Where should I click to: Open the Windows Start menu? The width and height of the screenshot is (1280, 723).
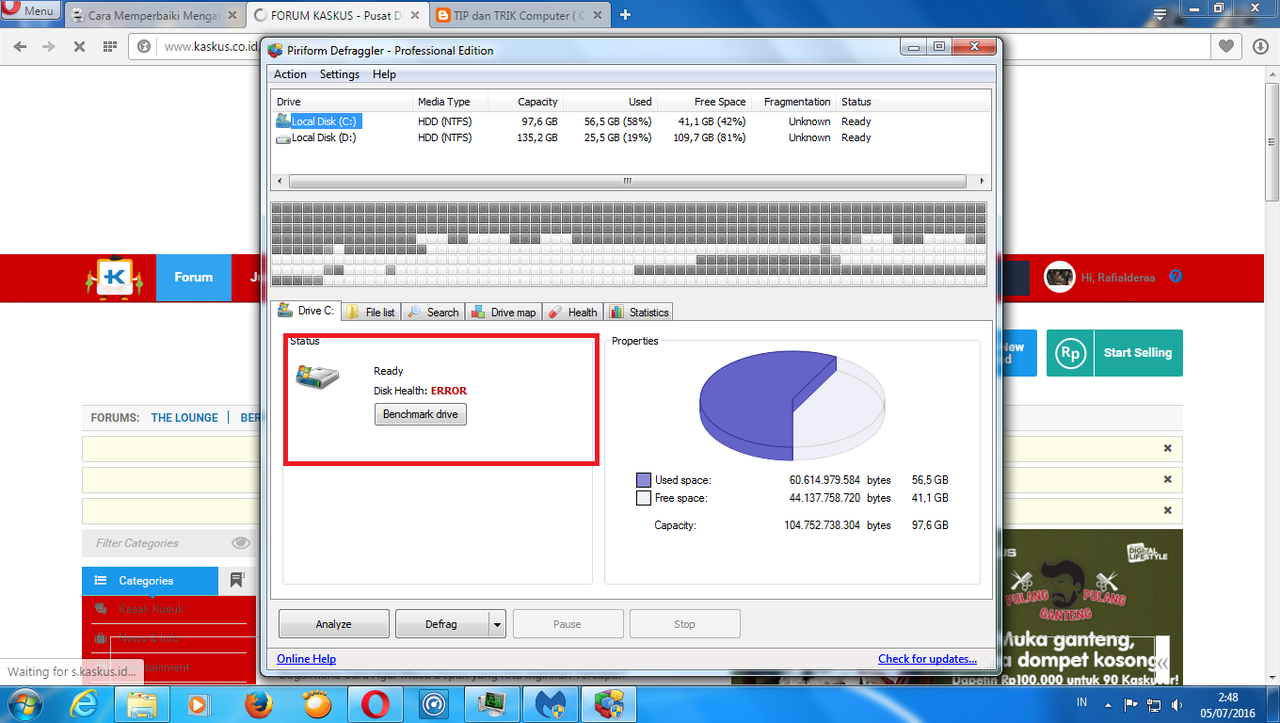[x=27, y=703]
